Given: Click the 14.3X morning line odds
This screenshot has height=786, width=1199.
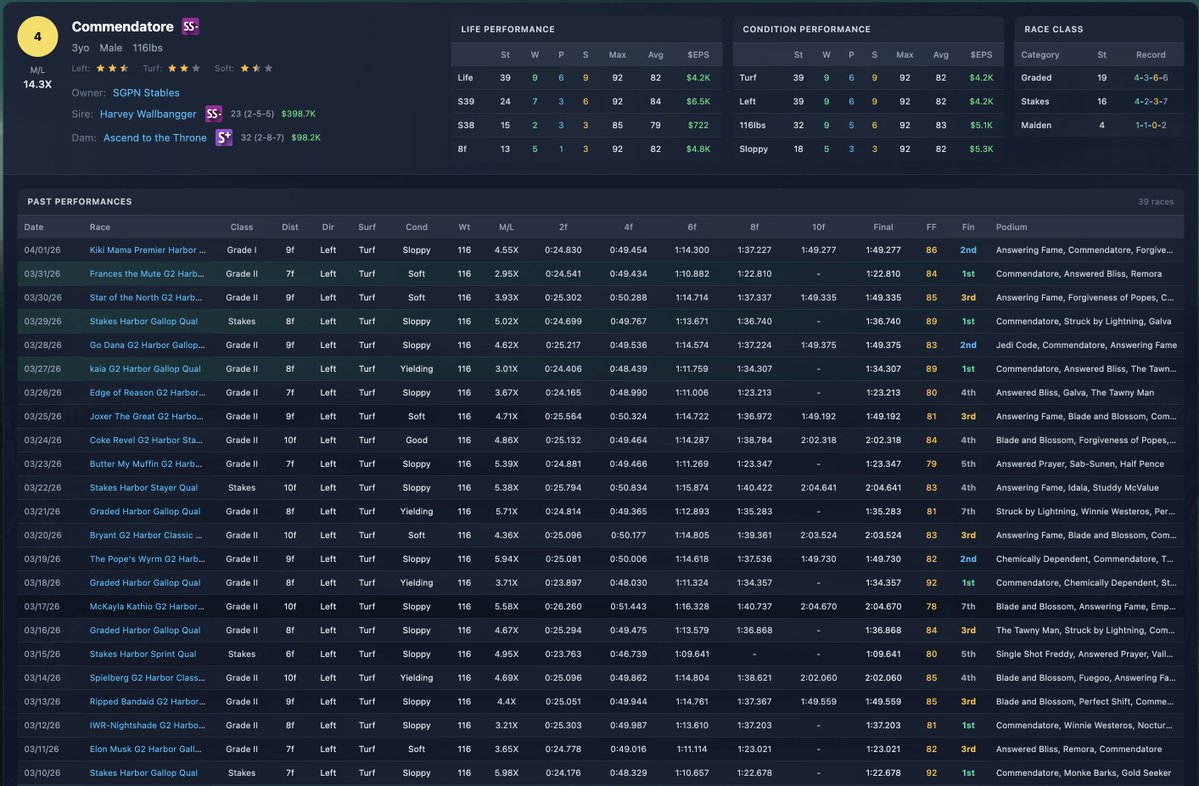Looking at the screenshot, I should [x=37, y=84].
